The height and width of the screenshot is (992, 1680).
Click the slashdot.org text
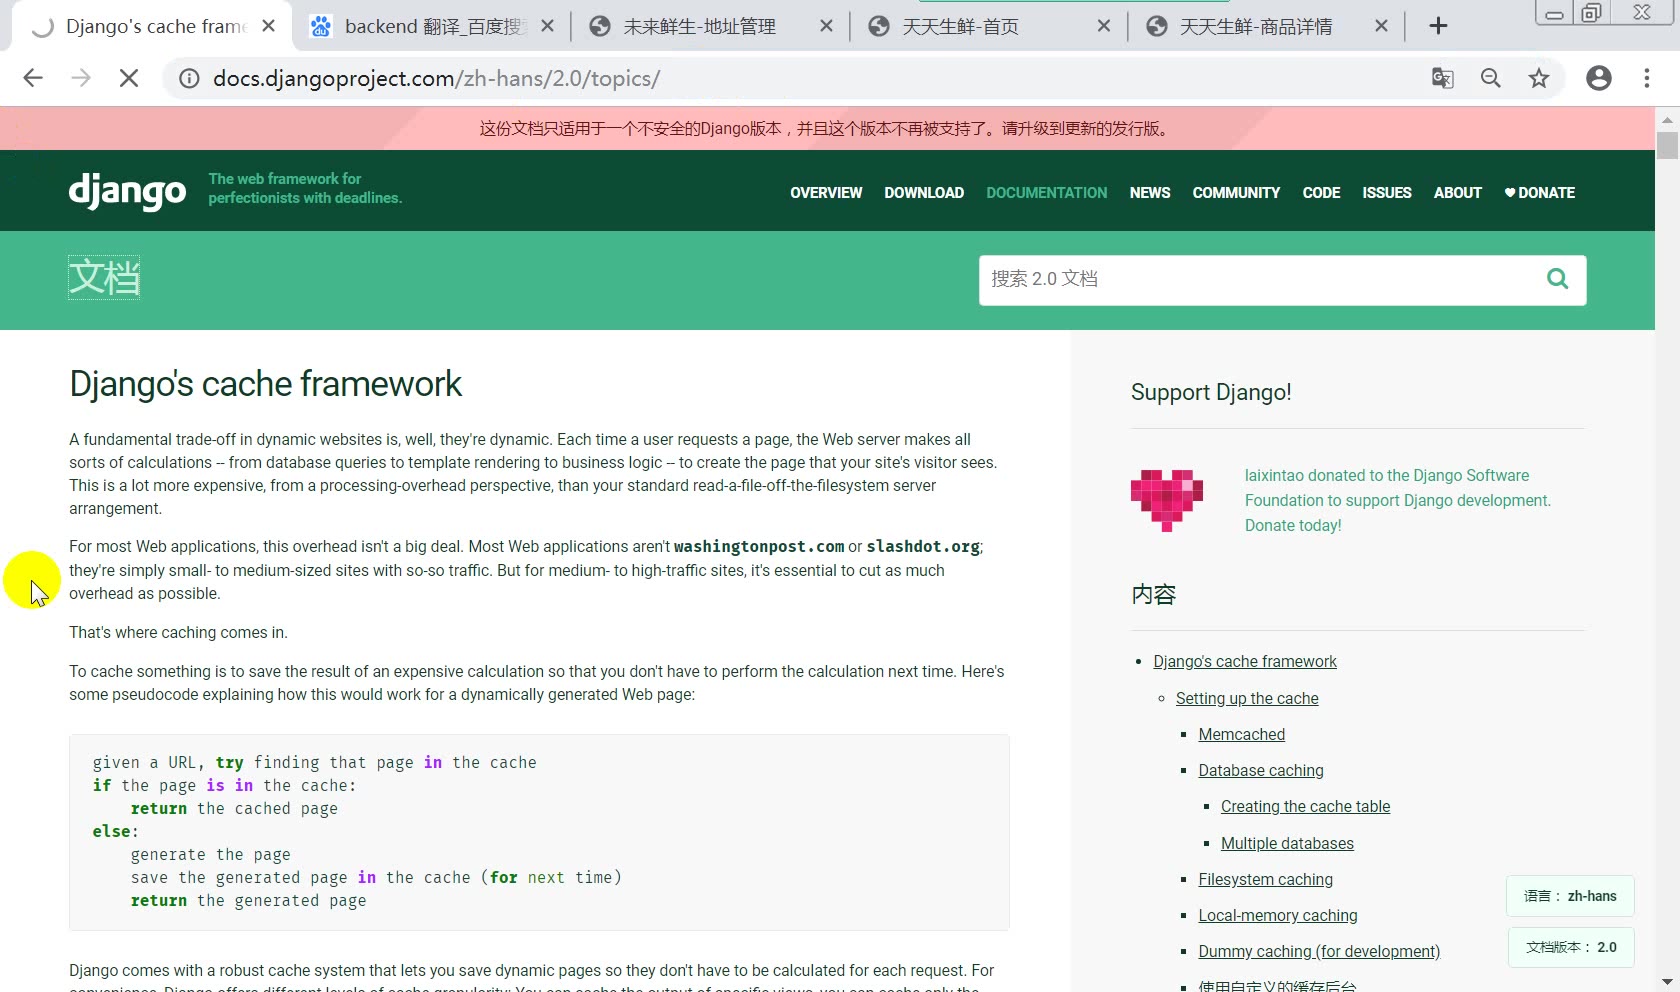click(922, 546)
